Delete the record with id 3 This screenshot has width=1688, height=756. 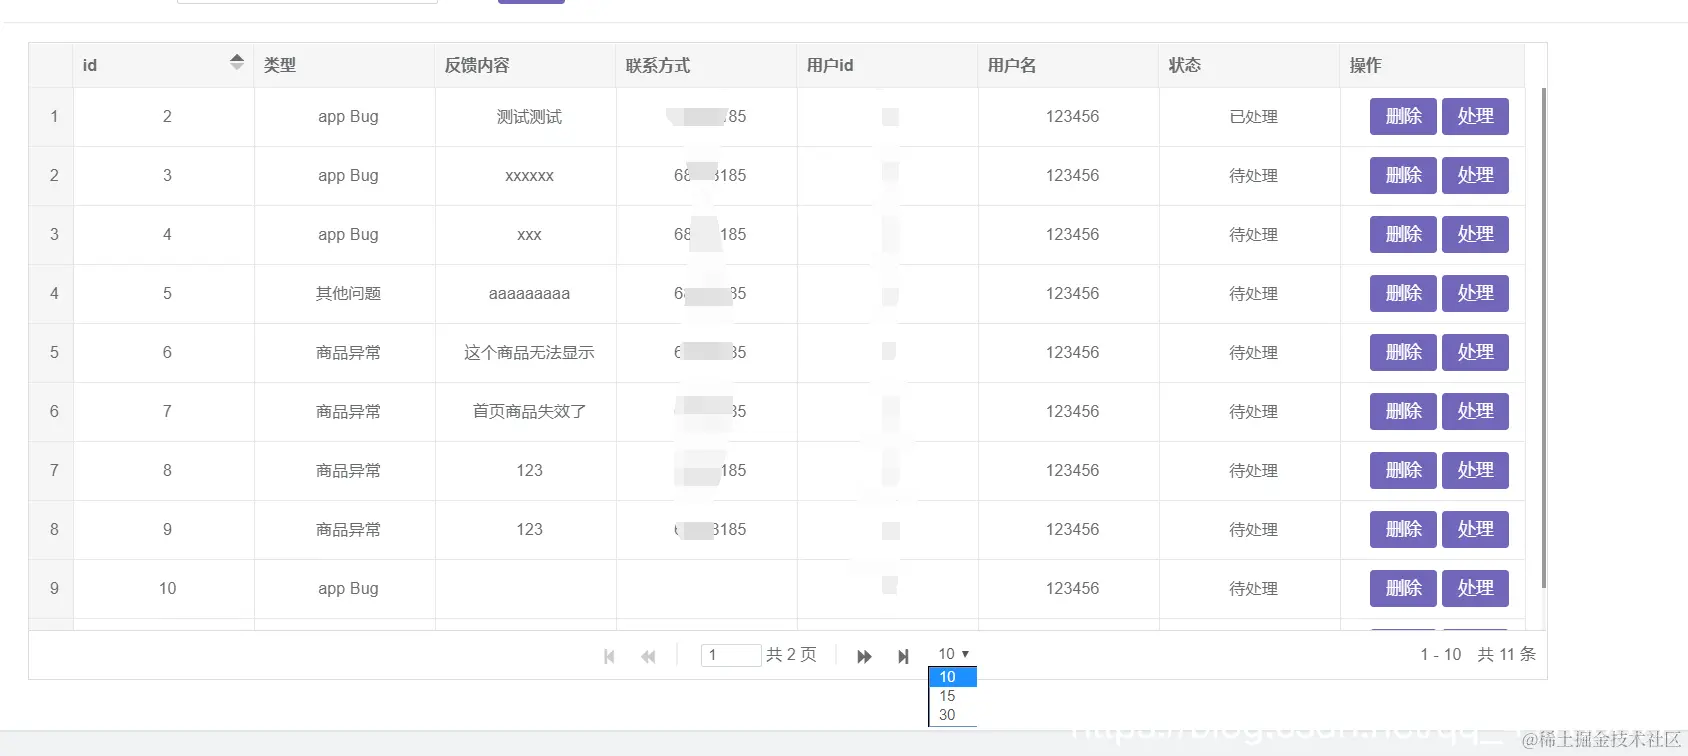pyautogui.click(x=1403, y=175)
